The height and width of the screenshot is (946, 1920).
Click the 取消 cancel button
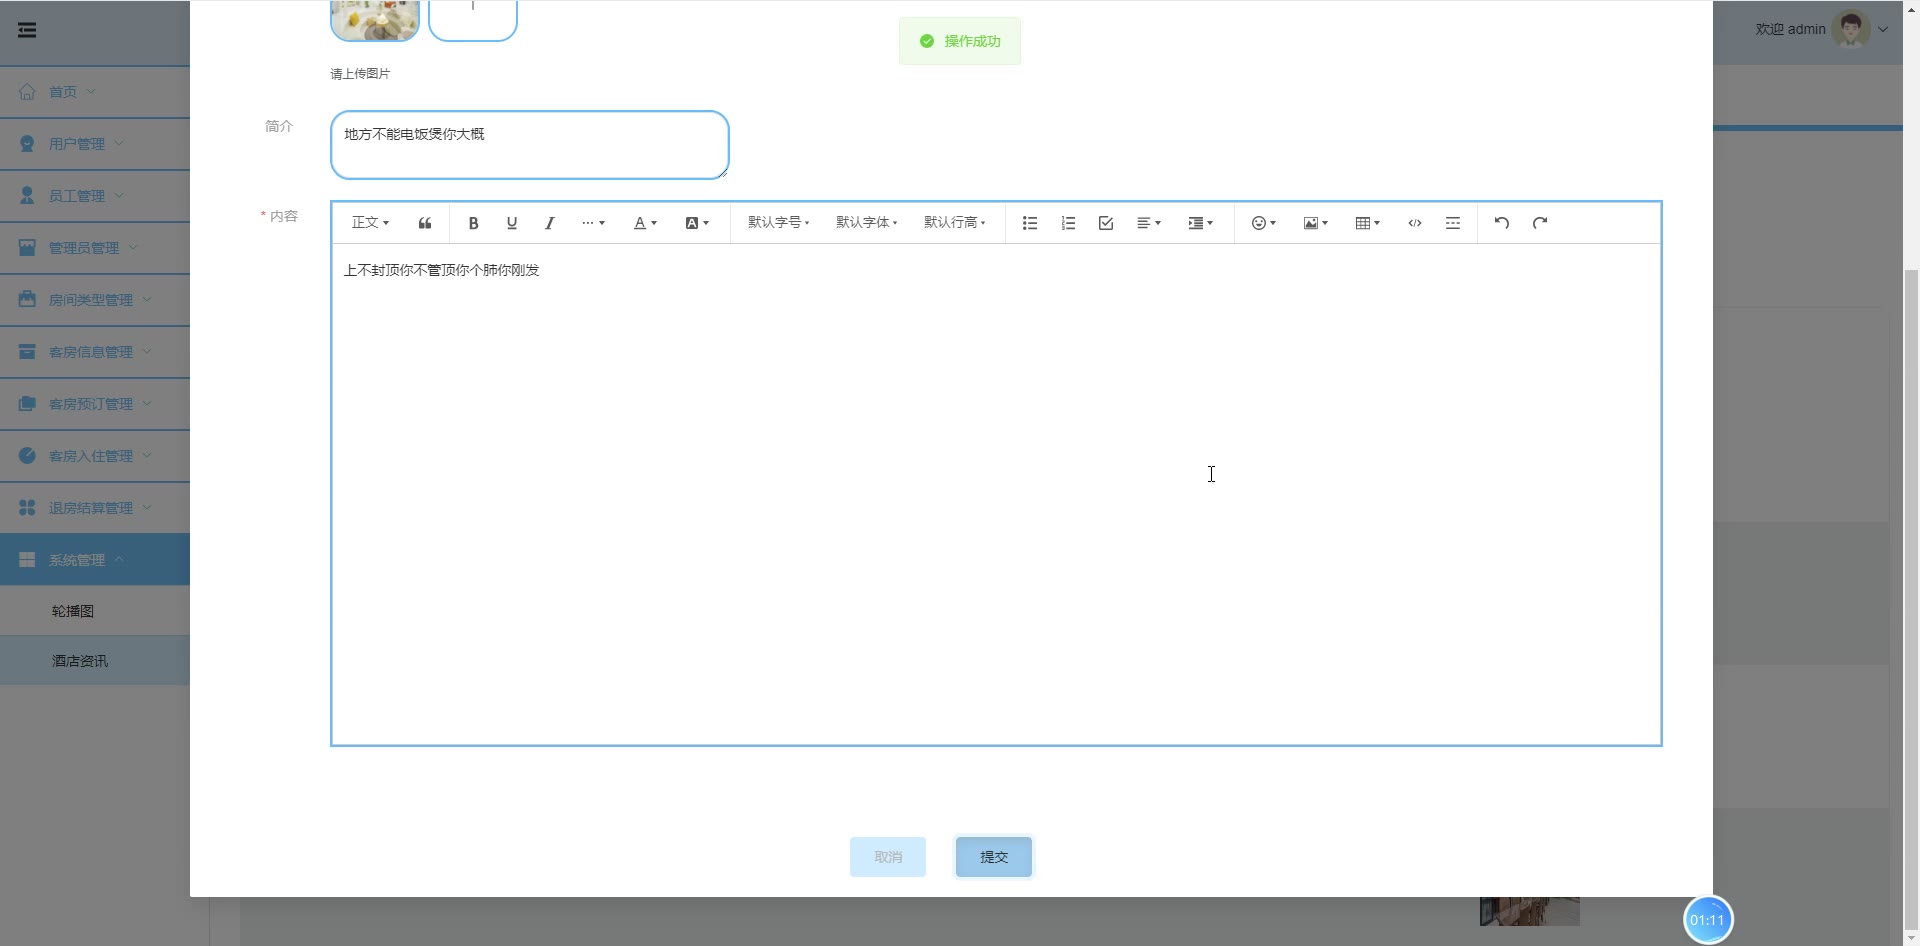coord(888,857)
